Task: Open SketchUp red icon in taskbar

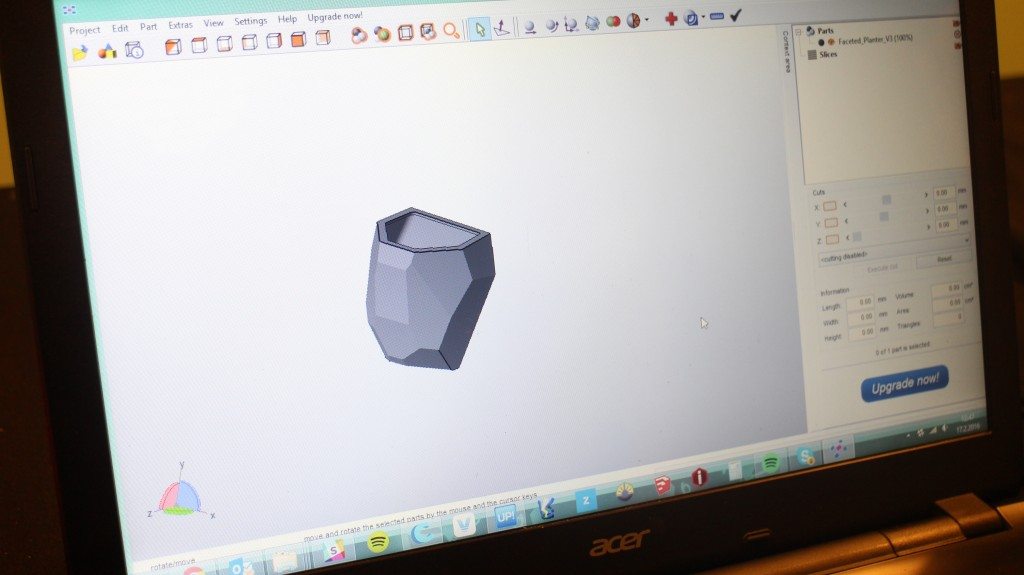Action: point(662,485)
